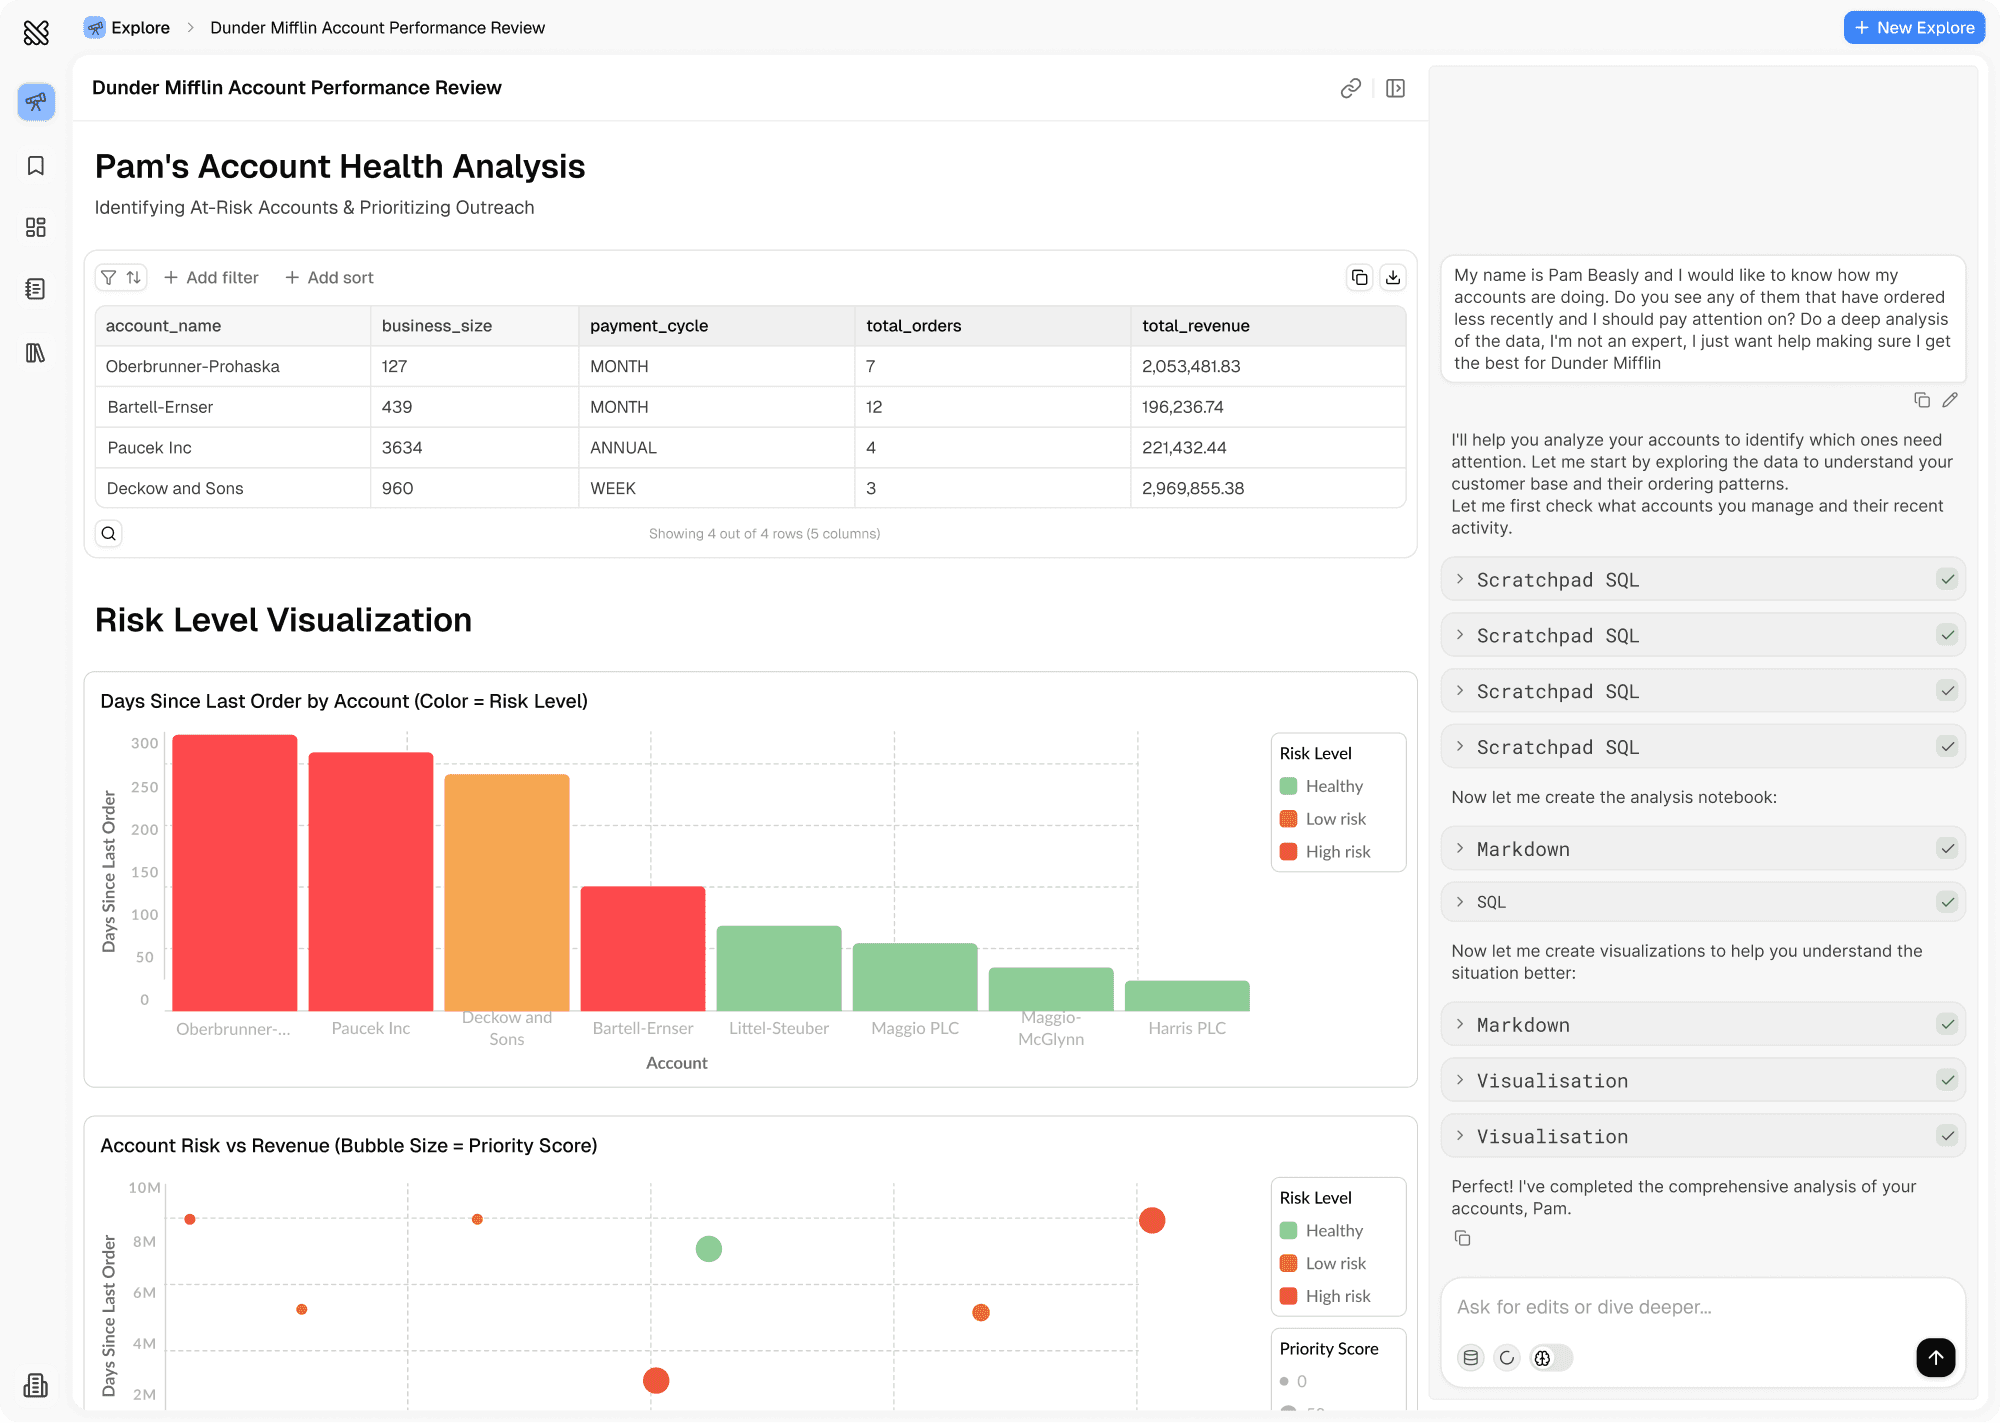The image size is (2000, 1423).
Task: Collapse the side panel using the header icon
Action: pos(1396,88)
